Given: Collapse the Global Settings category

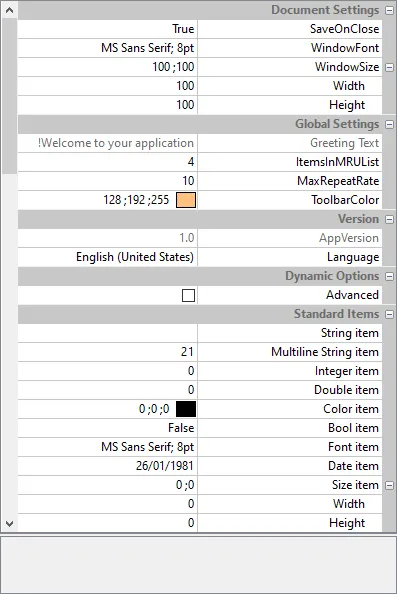Looking at the screenshot, I should (x=389, y=124).
